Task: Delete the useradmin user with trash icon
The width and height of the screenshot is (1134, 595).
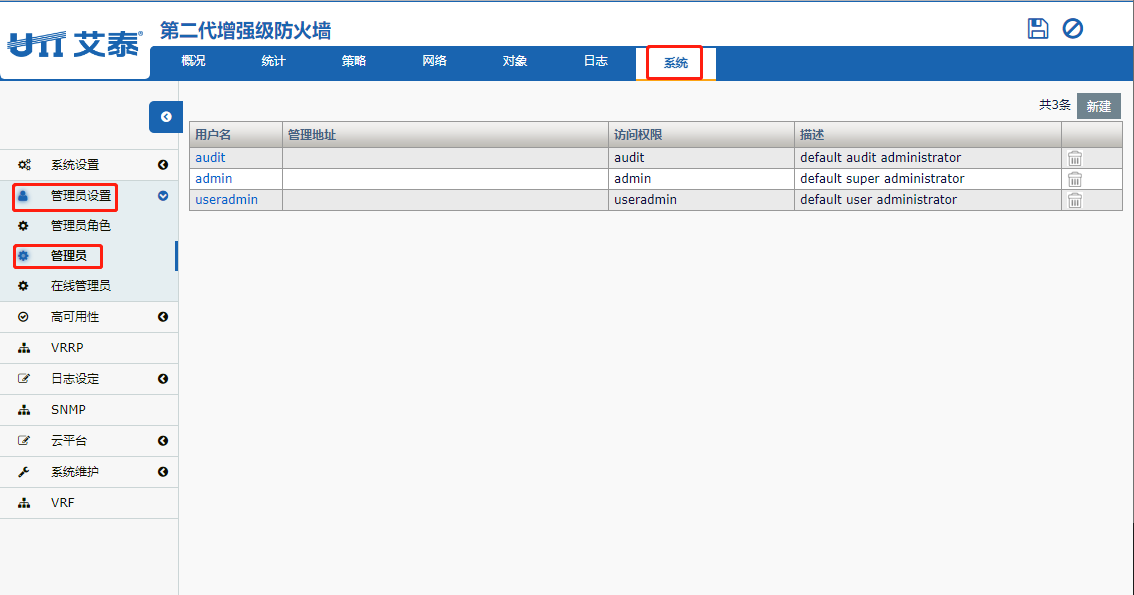Action: click(1075, 200)
